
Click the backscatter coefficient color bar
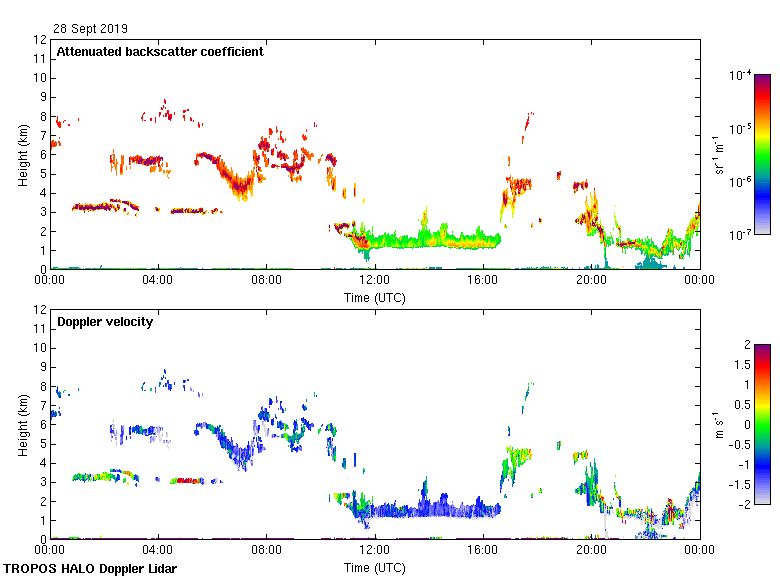click(762, 154)
